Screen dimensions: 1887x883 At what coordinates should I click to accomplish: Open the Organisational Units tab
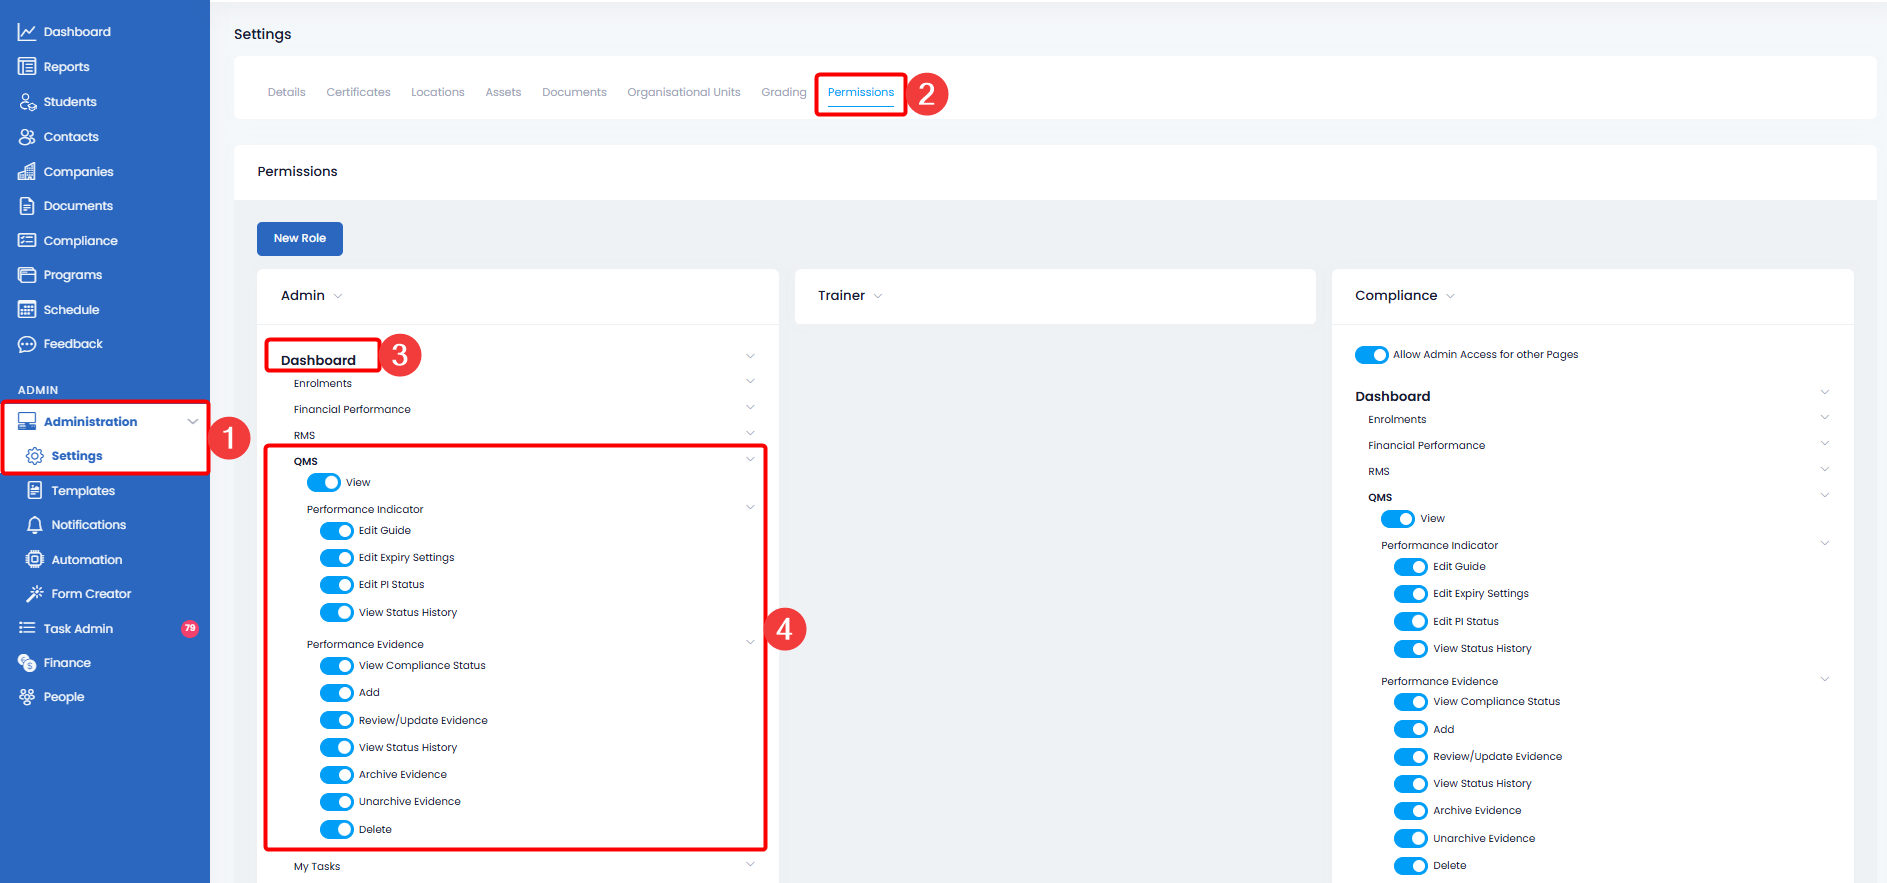683,92
